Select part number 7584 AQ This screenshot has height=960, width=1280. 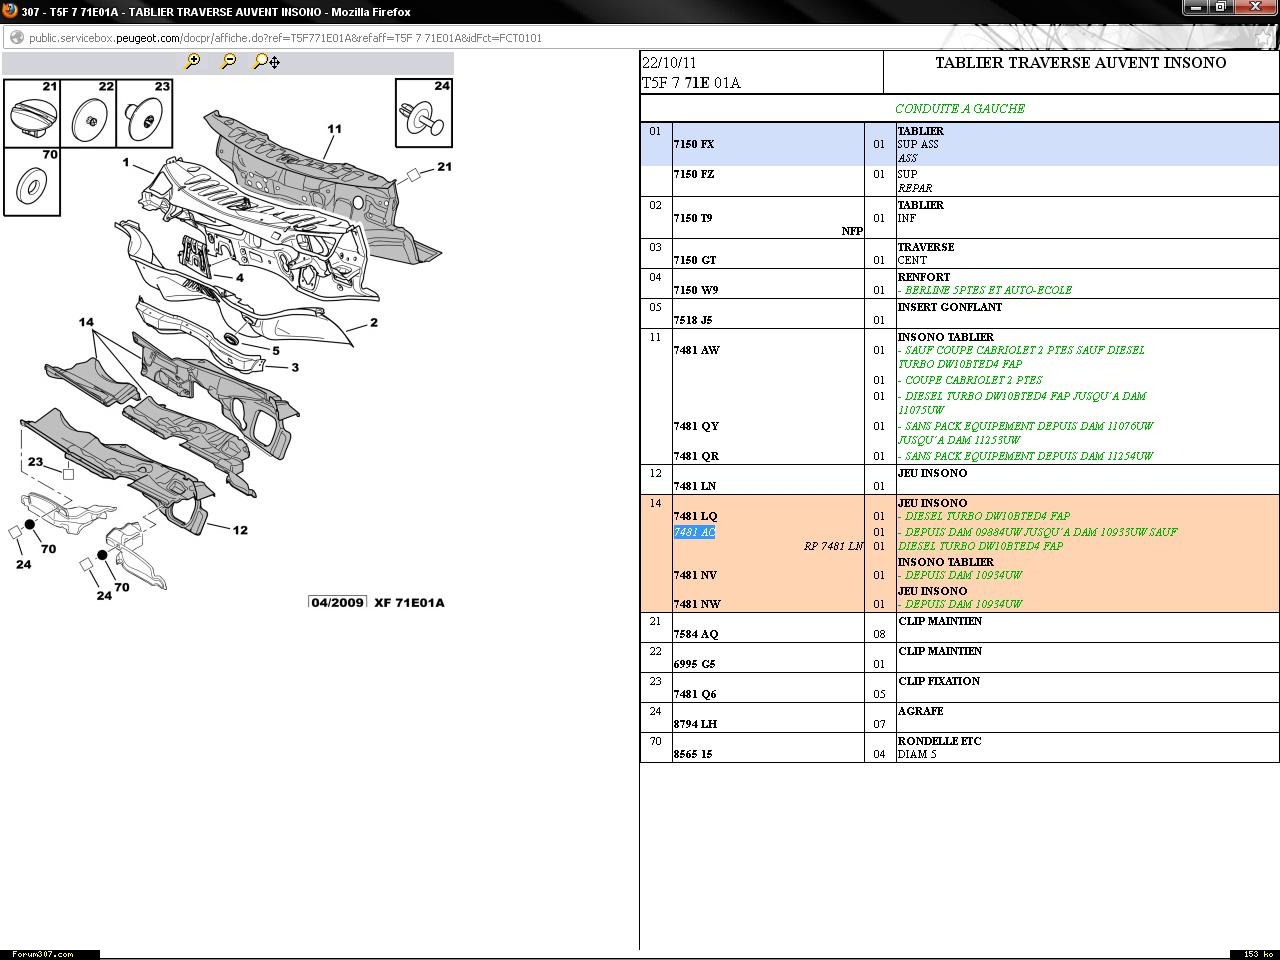696,634
